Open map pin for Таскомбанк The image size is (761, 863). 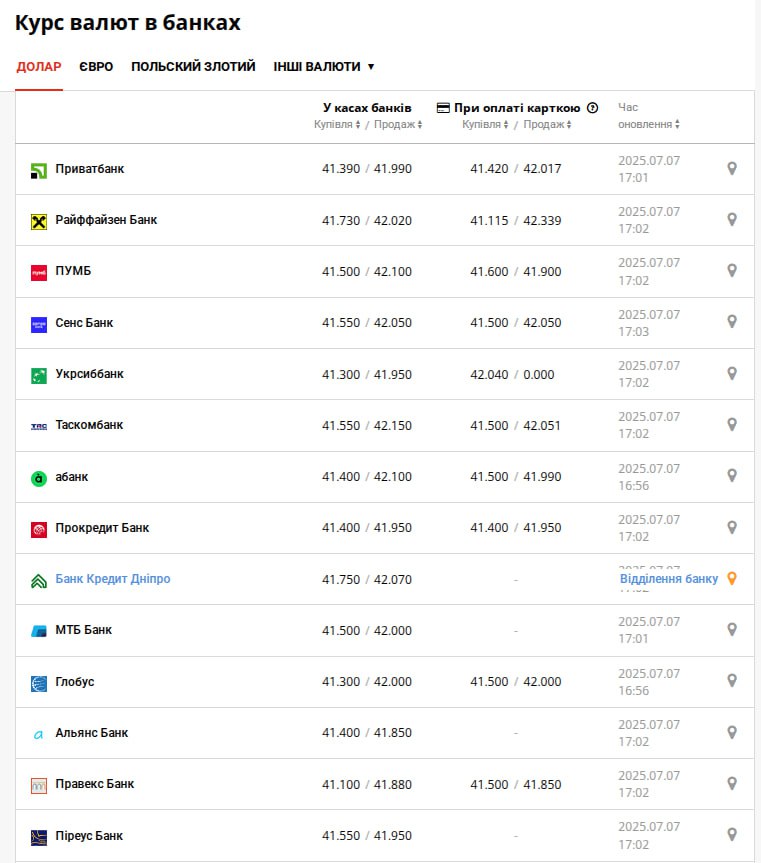point(732,424)
